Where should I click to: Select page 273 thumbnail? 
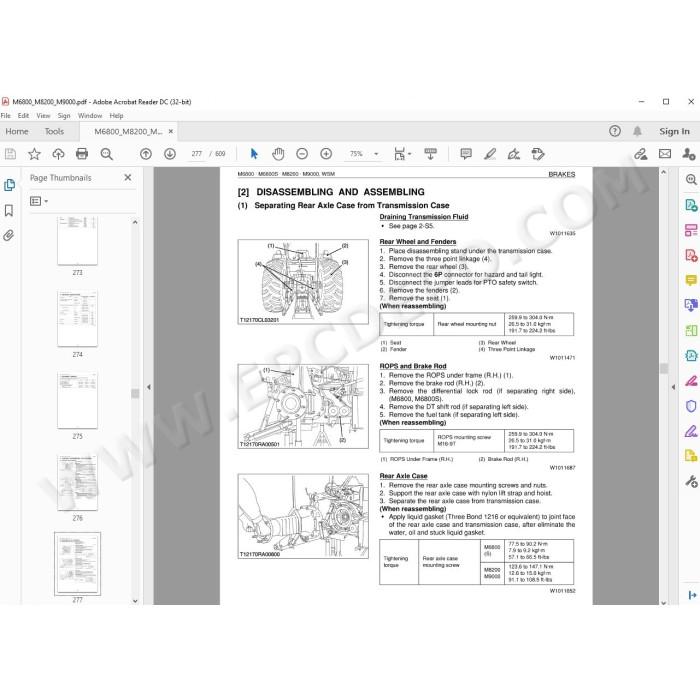point(77,242)
